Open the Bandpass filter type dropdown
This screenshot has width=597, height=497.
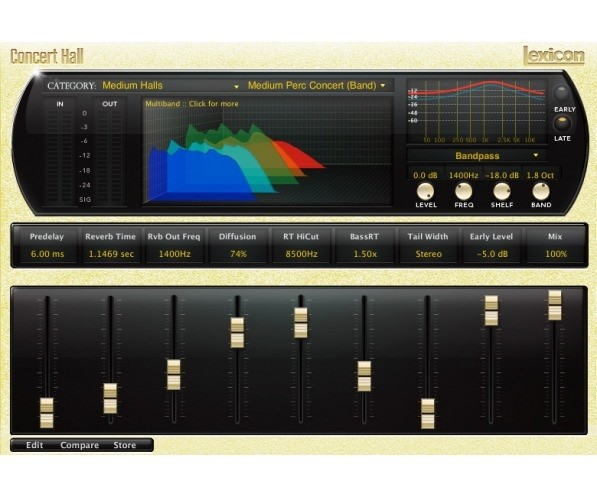pyautogui.click(x=477, y=156)
